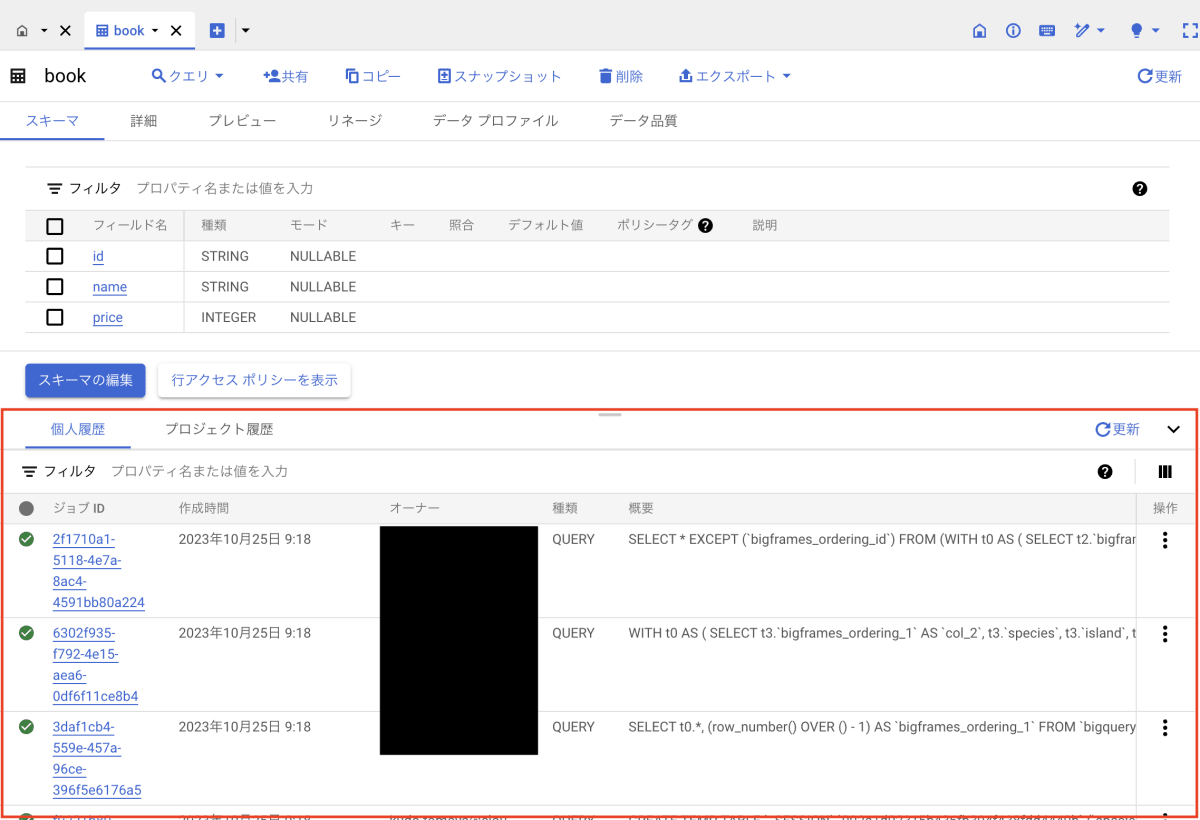The width and height of the screenshot is (1200, 820).
Task: Click green success icon of job 3daf1cb4
Action: 26,727
